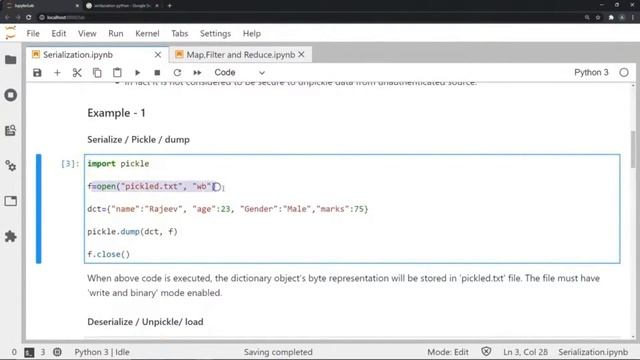The image size is (640, 360).
Task: Click the notebook vertical scrollbar thumb
Action: click(x=633, y=149)
